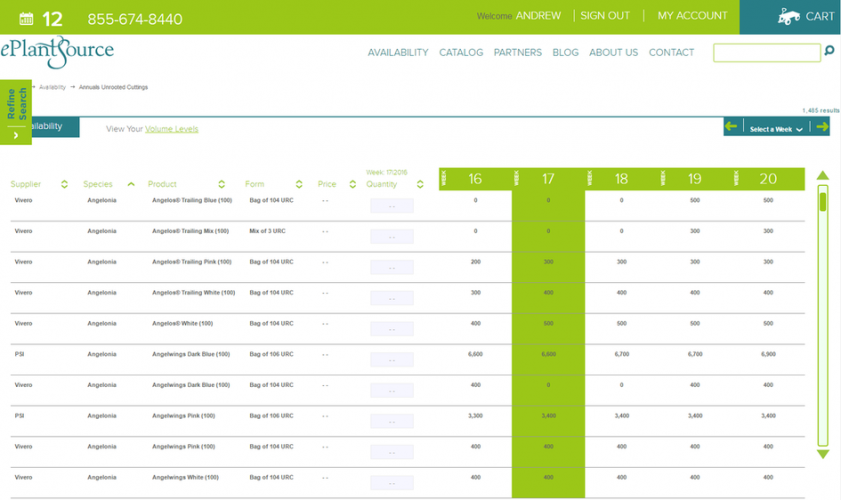The height and width of the screenshot is (500, 841).
Task: Sort by Price column arrows
Action: pos(352,184)
